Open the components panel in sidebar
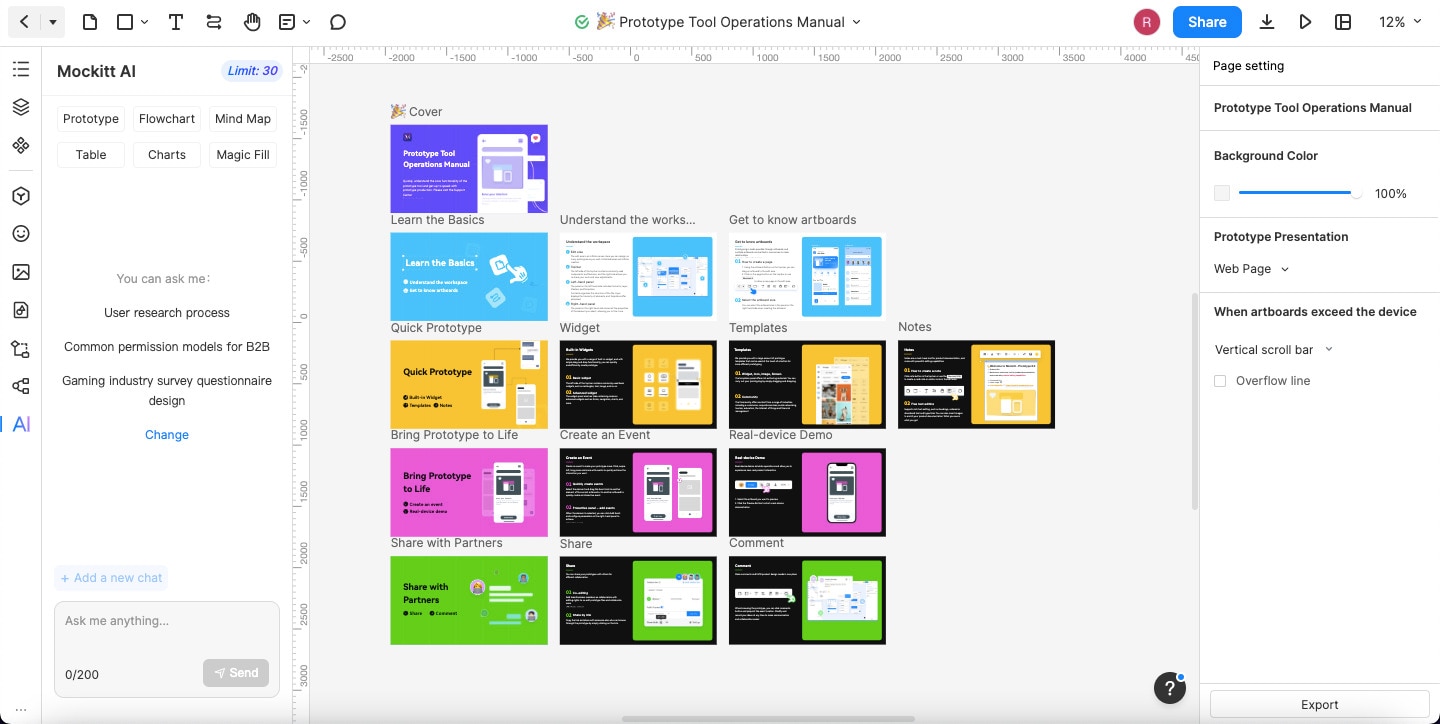This screenshot has width=1440, height=724. (21, 145)
